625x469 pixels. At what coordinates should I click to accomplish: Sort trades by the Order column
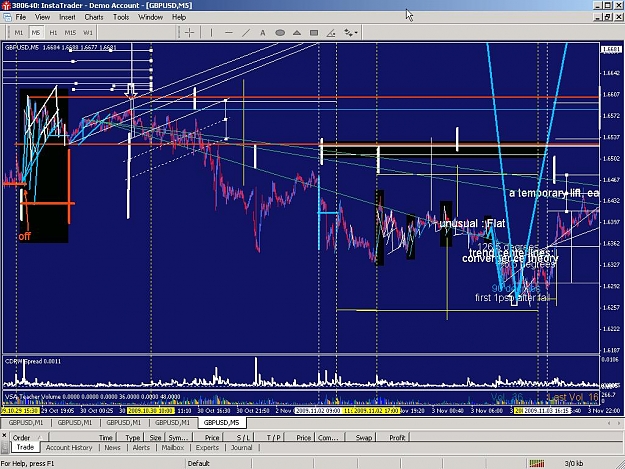(29, 438)
